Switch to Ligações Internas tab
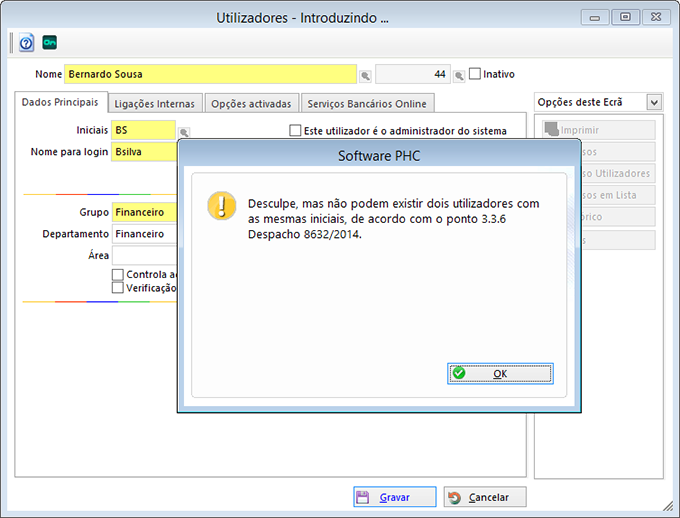 tap(154, 104)
